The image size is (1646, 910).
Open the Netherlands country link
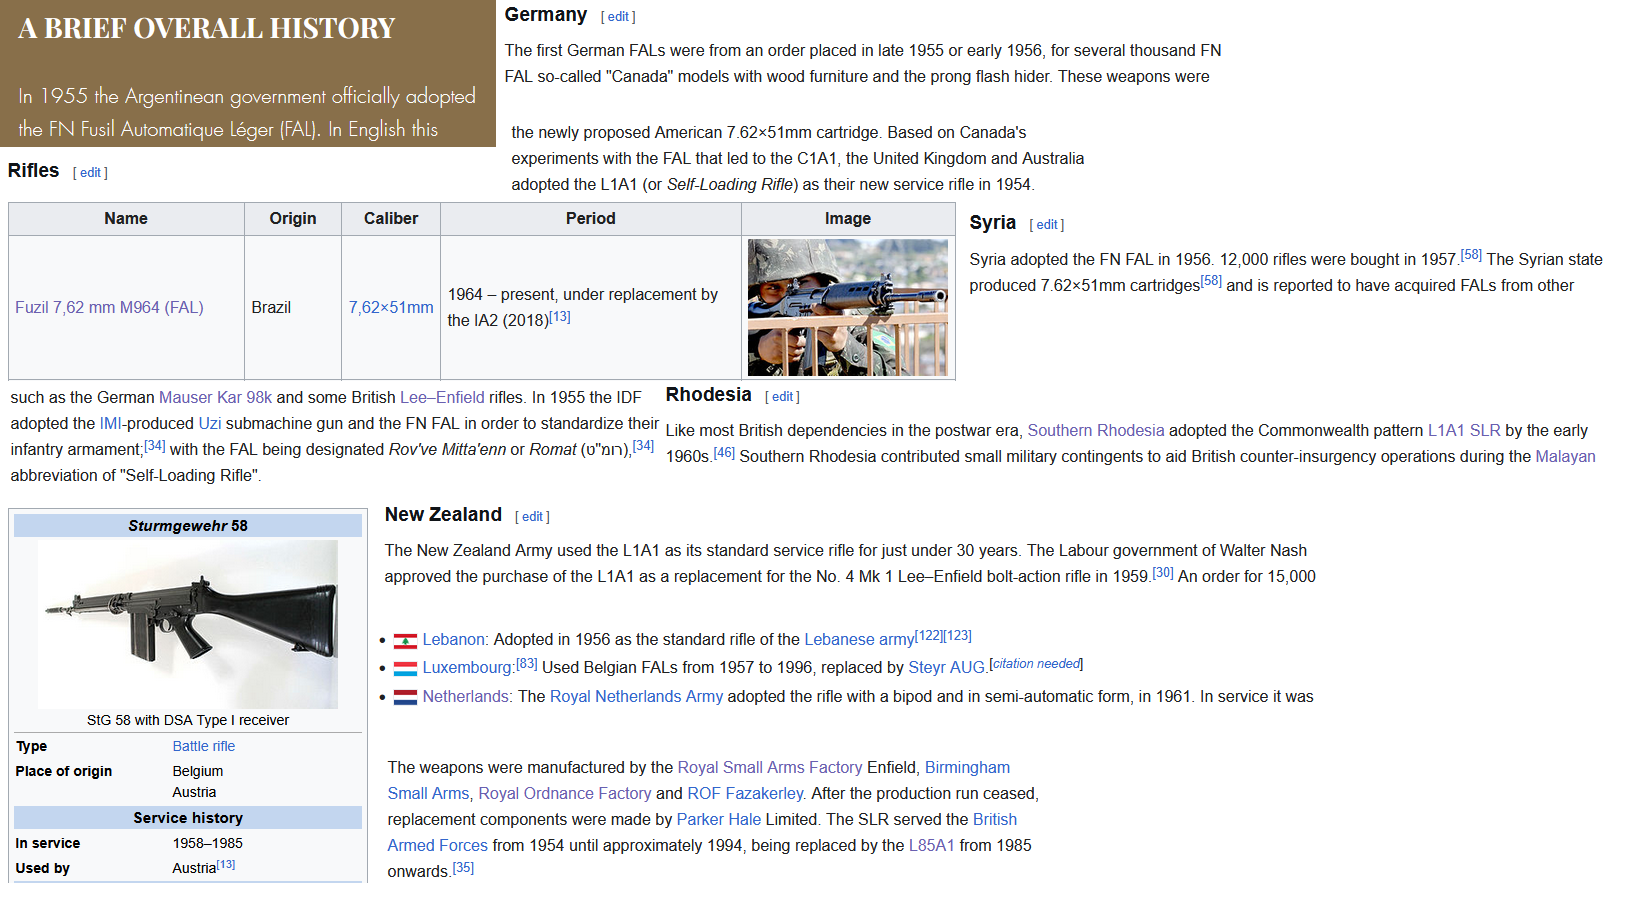(x=465, y=697)
